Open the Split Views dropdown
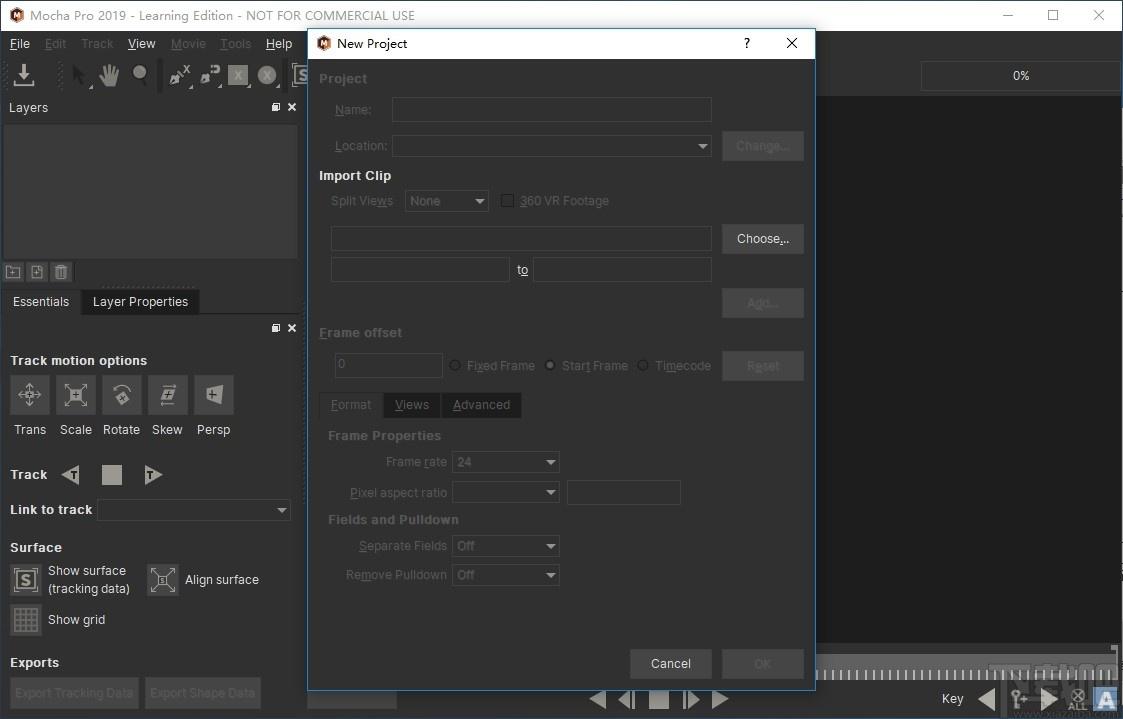The height and width of the screenshot is (719, 1123). (447, 201)
